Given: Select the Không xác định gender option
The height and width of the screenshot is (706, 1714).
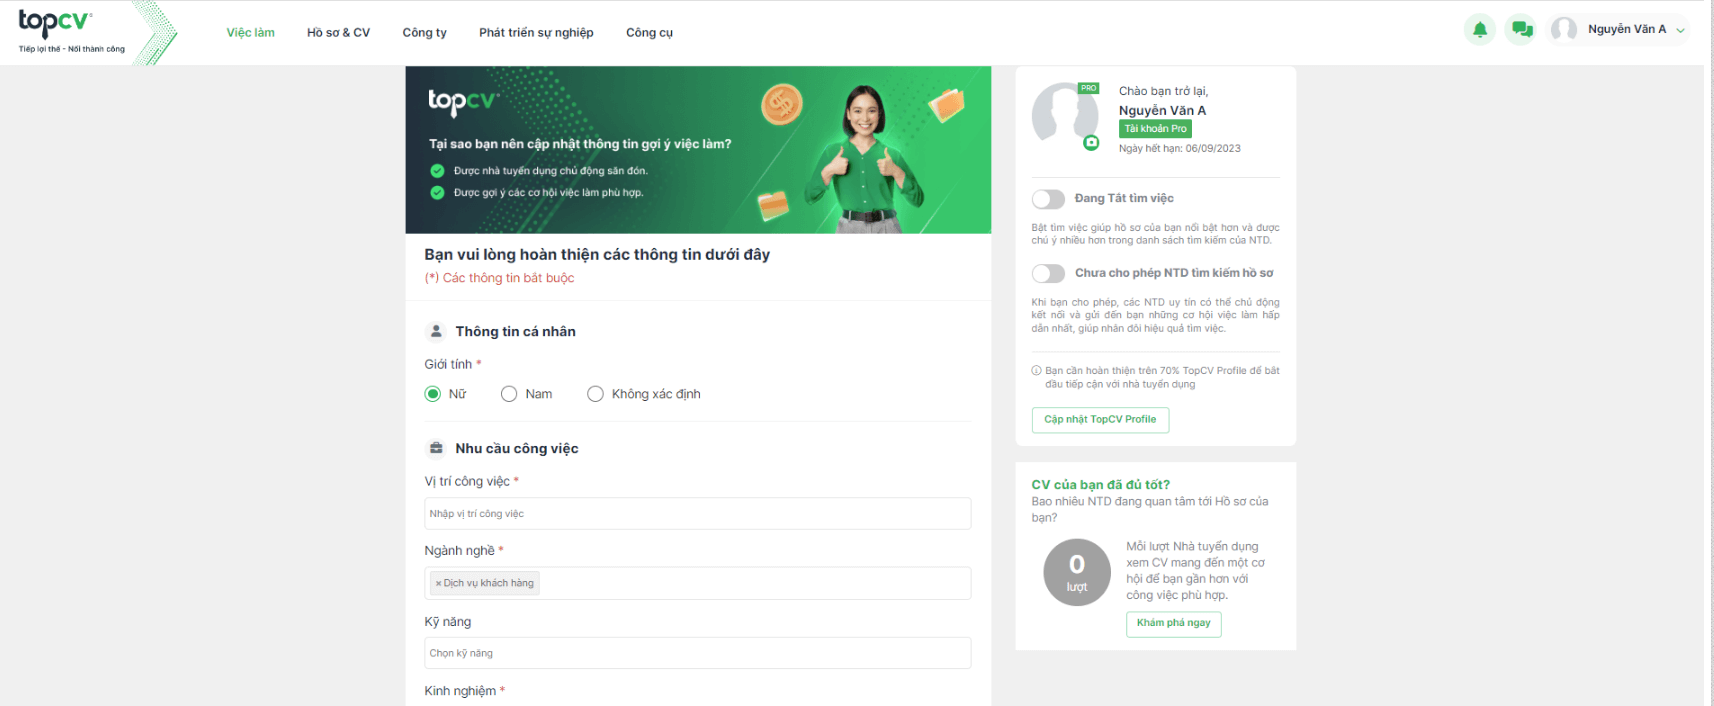Looking at the screenshot, I should tap(595, 394).
